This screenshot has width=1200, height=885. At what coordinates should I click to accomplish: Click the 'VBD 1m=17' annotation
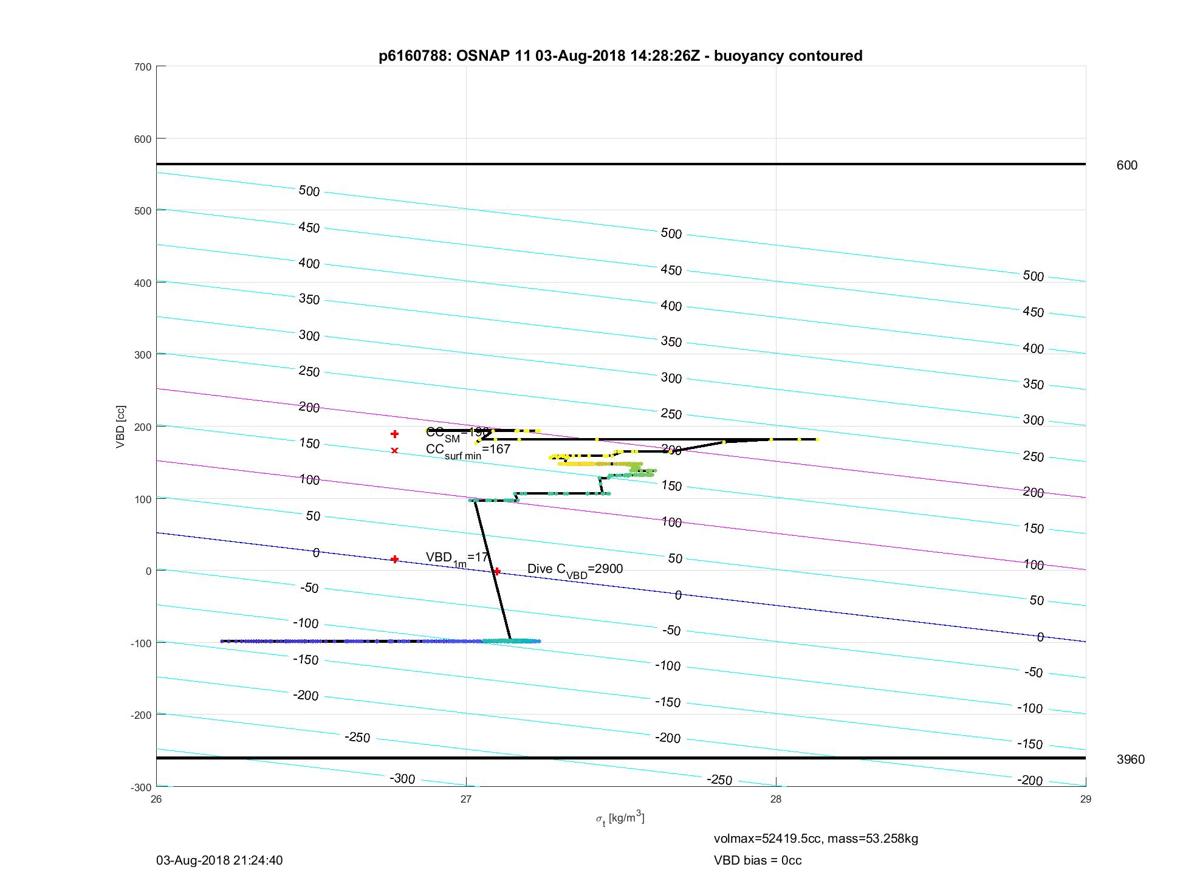coord(457,558)
